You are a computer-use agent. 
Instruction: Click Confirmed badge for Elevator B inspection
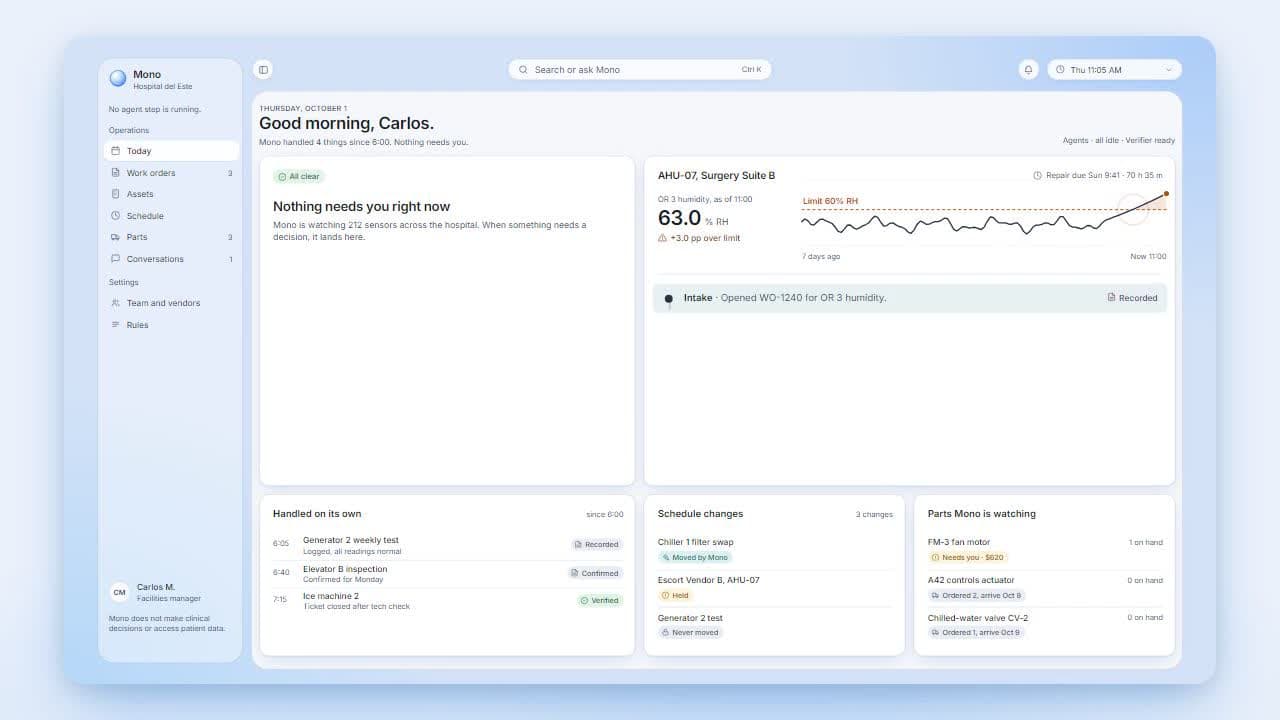(x=595, y=573)
